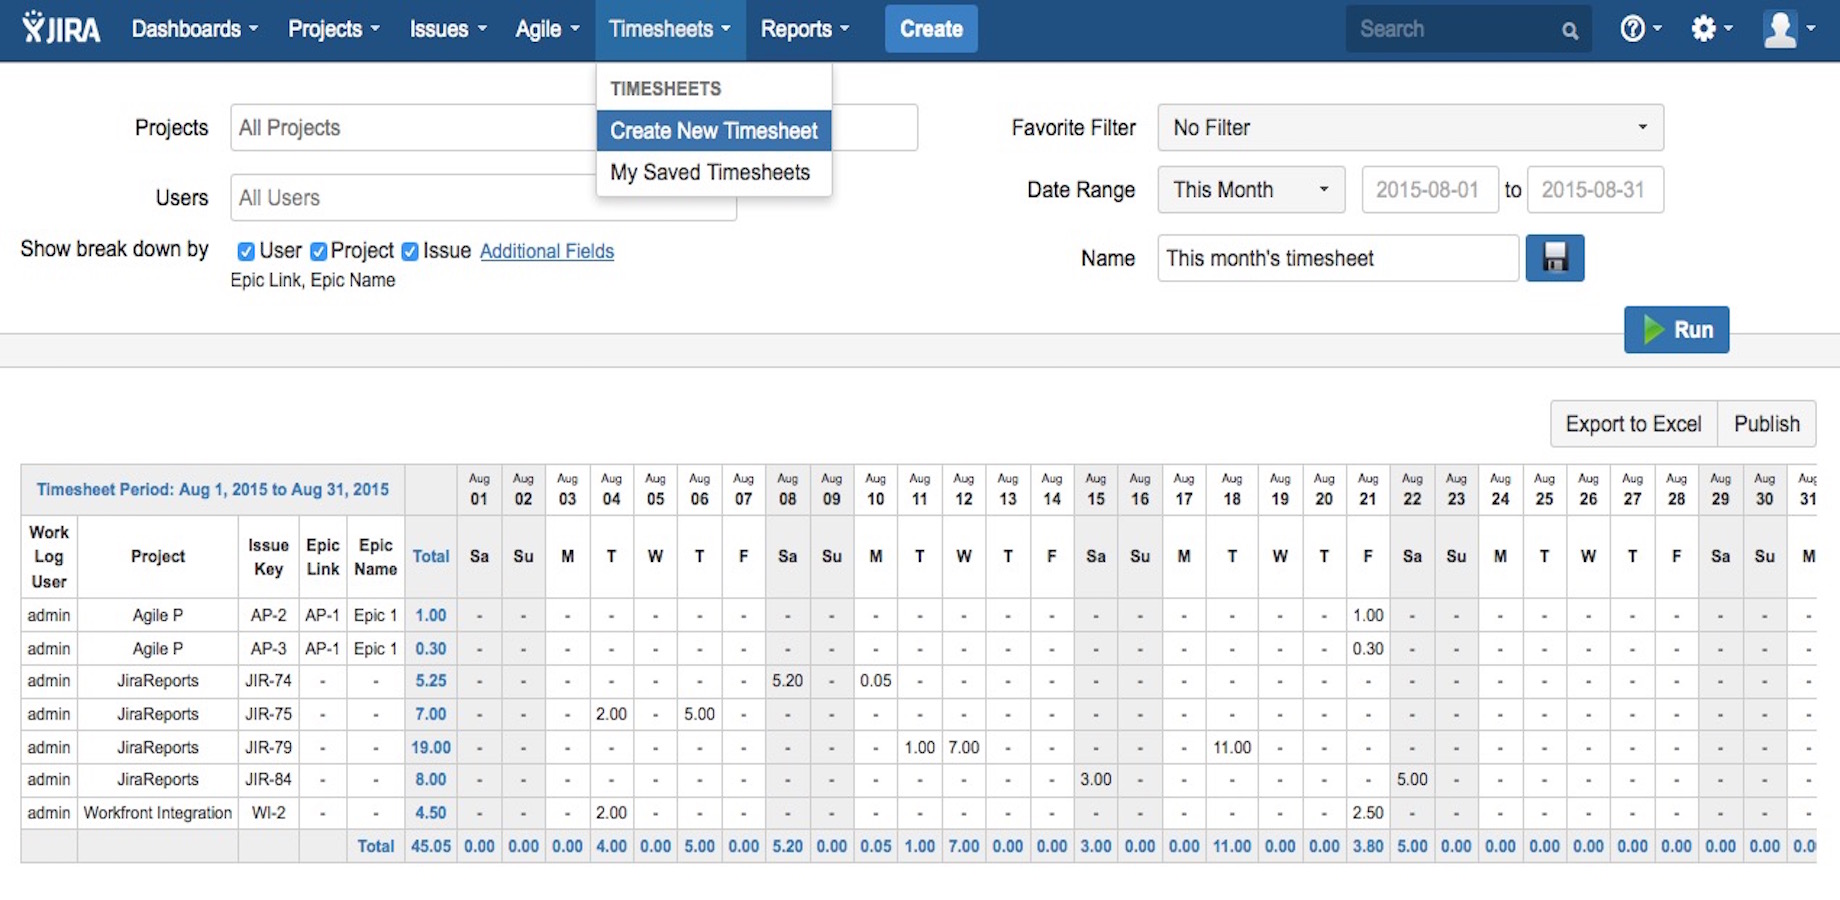
Task: Click the AP-2 issue key cell
Action: pyautogui.click(x=269, y=615)
